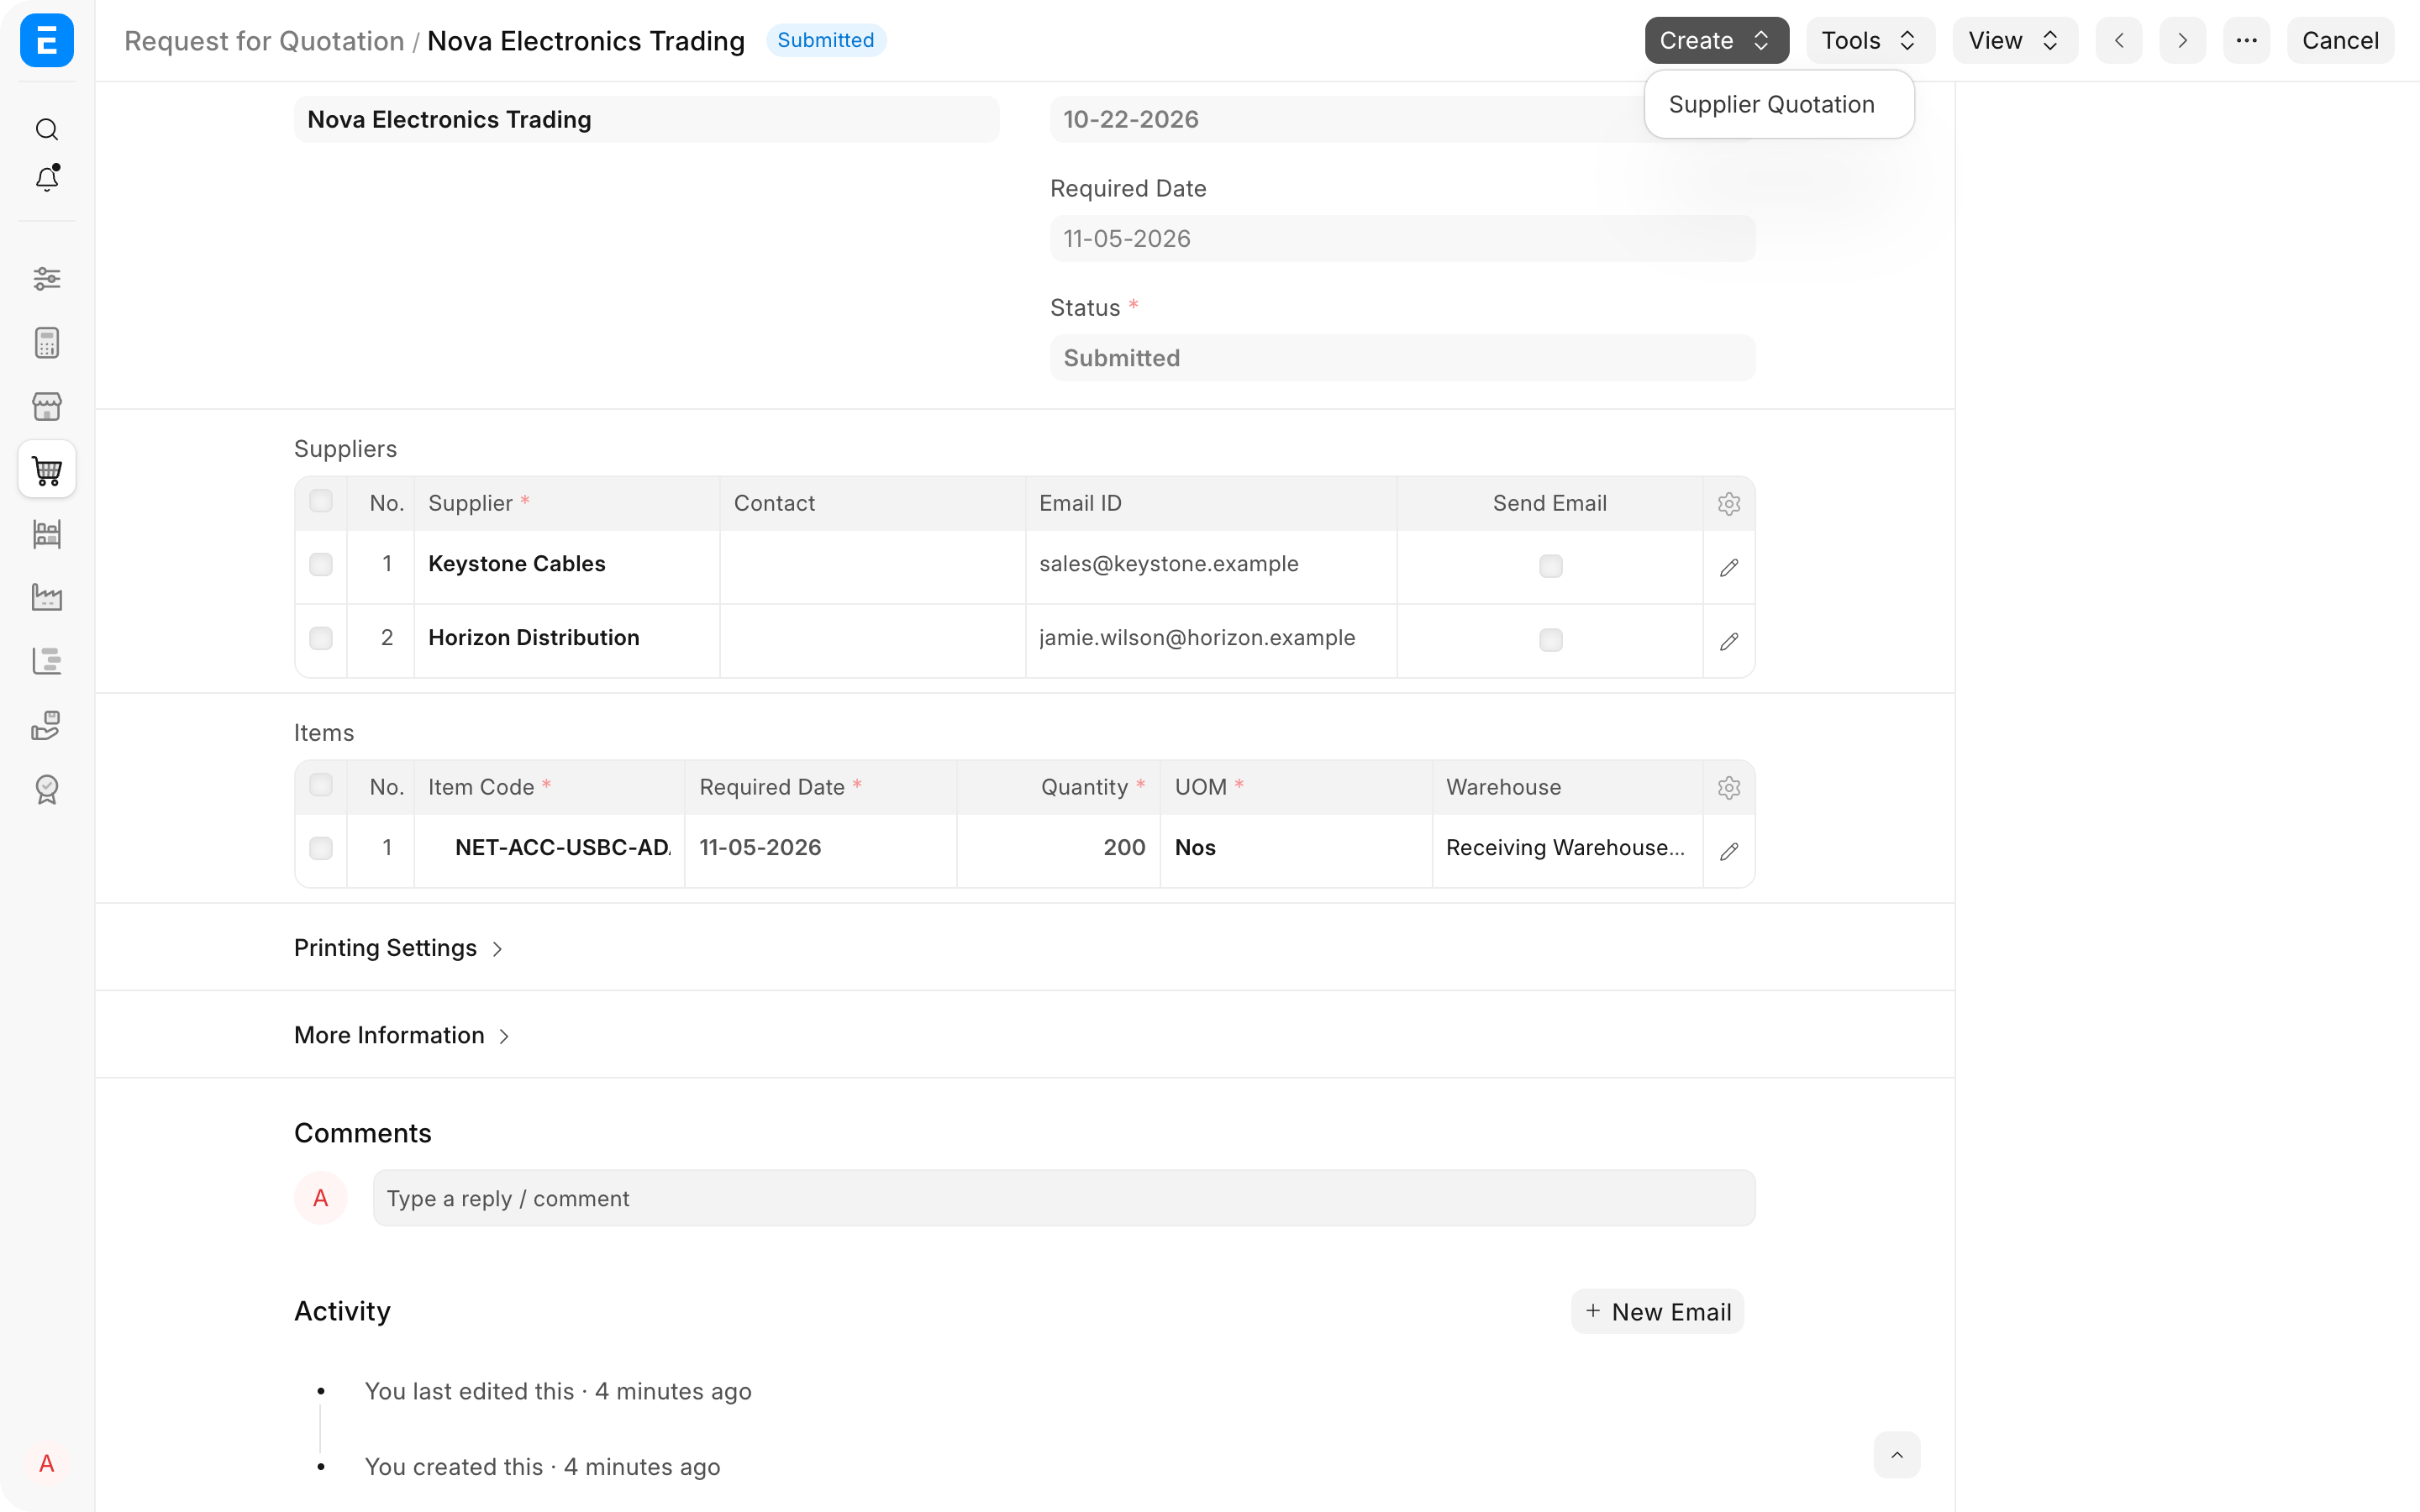Viewport: 2420px width, 1512px height.
Task: Open the quality badge sidebar icon
Action: click(47, 789)
